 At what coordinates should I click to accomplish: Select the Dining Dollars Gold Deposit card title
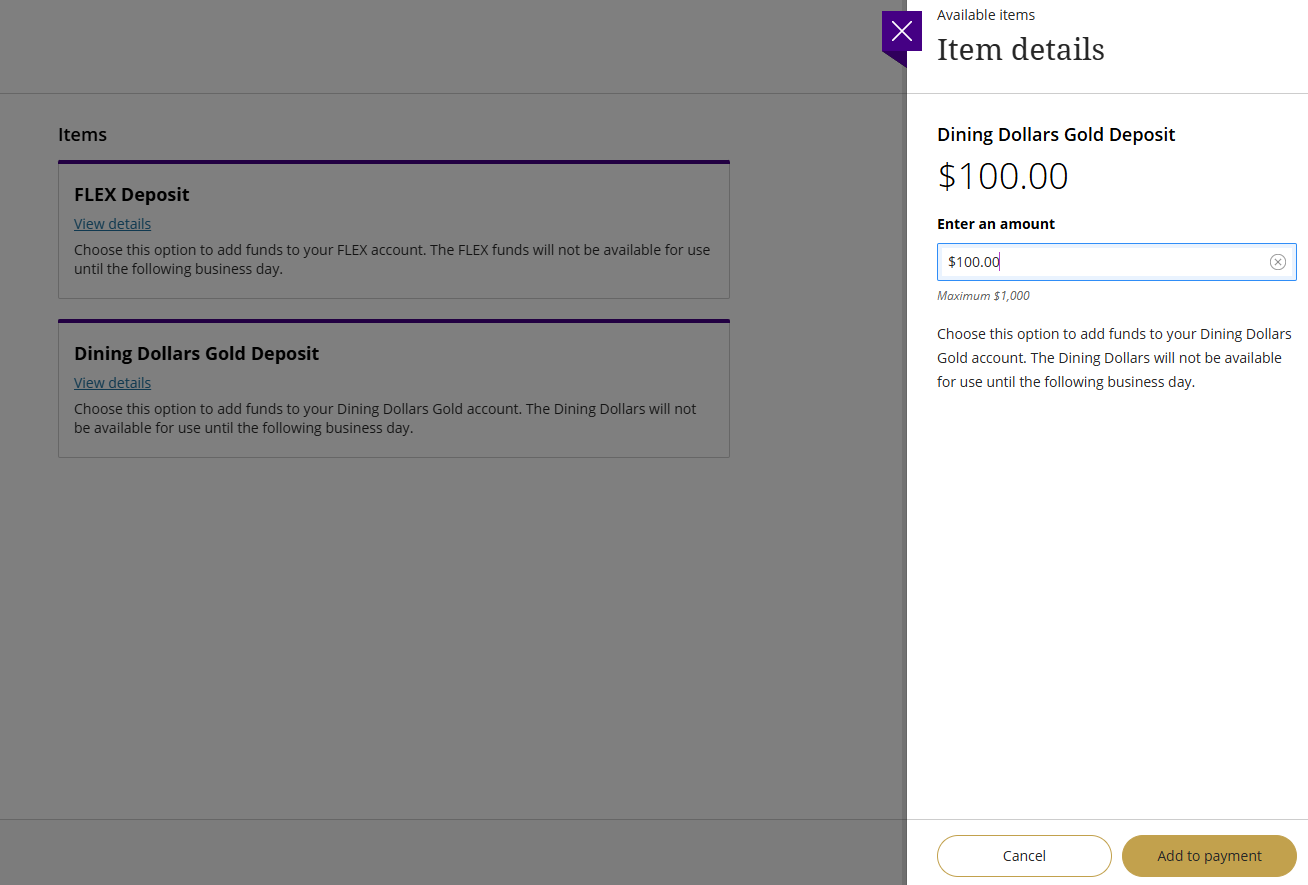pyautogui.click(x=197, y=354)
